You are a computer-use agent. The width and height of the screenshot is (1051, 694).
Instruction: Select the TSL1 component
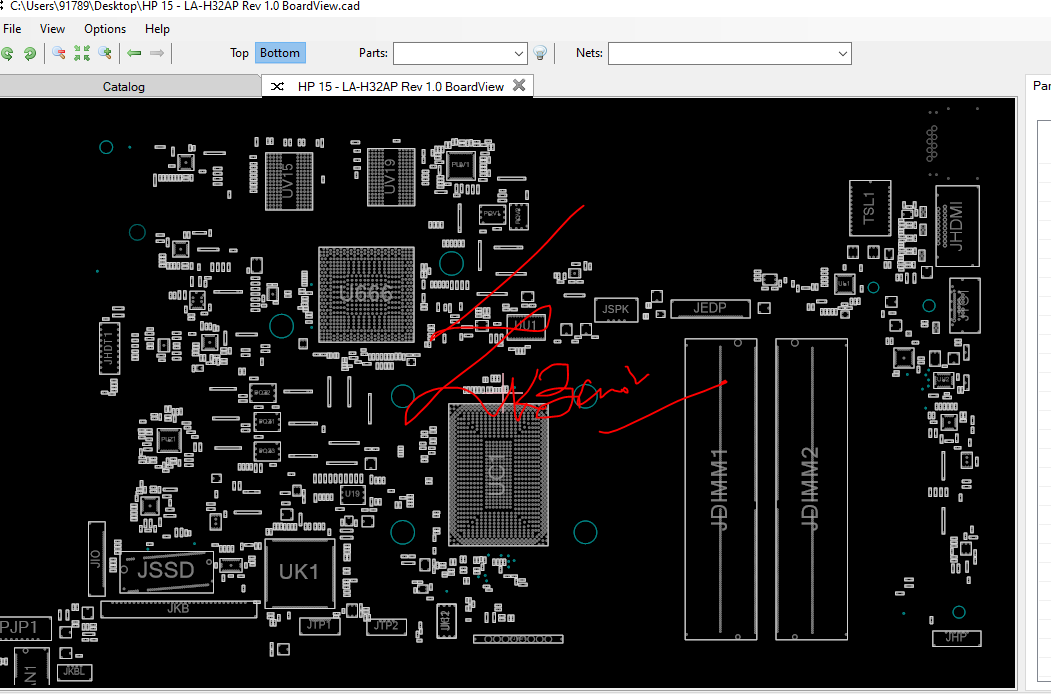pos(869,208)
